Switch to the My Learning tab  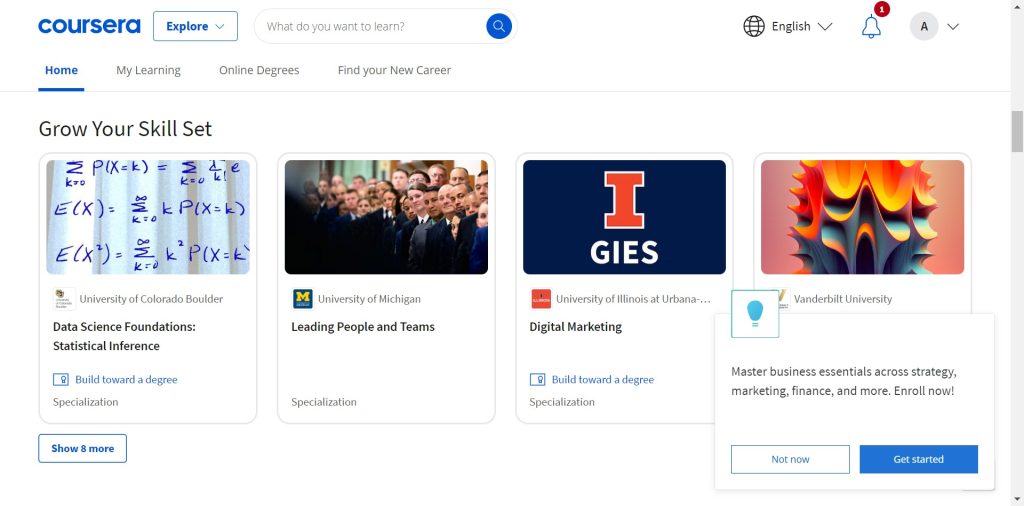coord(148,70)
